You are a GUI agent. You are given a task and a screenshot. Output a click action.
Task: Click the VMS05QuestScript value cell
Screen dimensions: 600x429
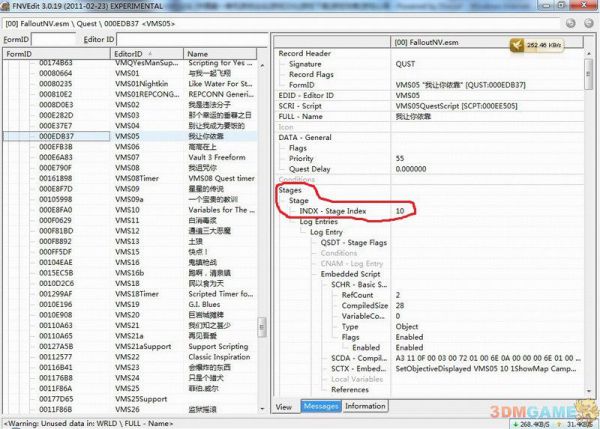pyautogui.click(x=456, y=106)
